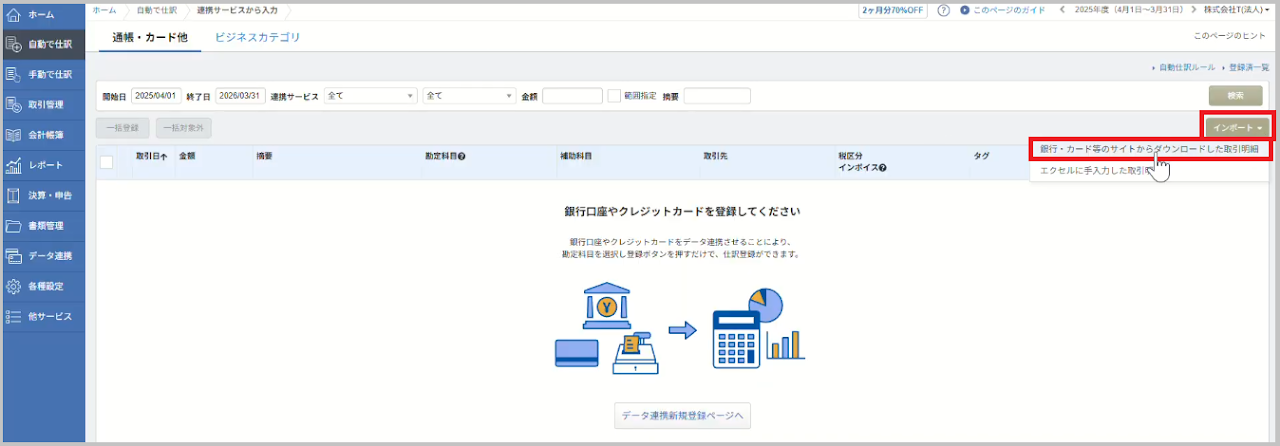Open the 自動仕訳ルール link

click(1187, 67)
